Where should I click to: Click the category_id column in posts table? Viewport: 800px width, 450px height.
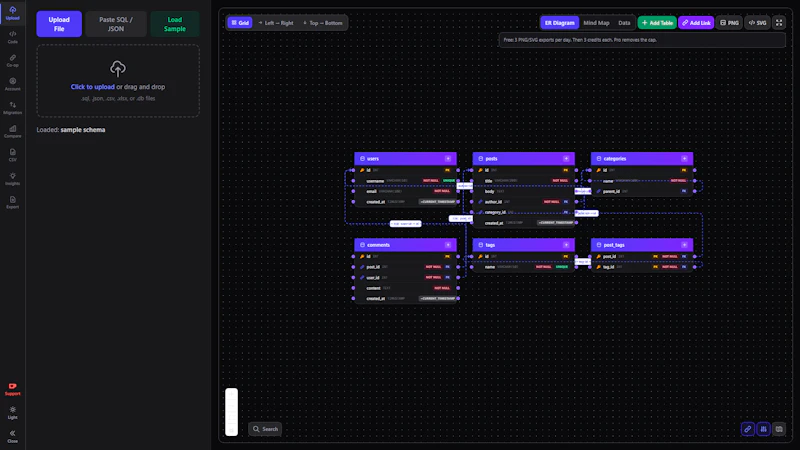pos(524,212)
